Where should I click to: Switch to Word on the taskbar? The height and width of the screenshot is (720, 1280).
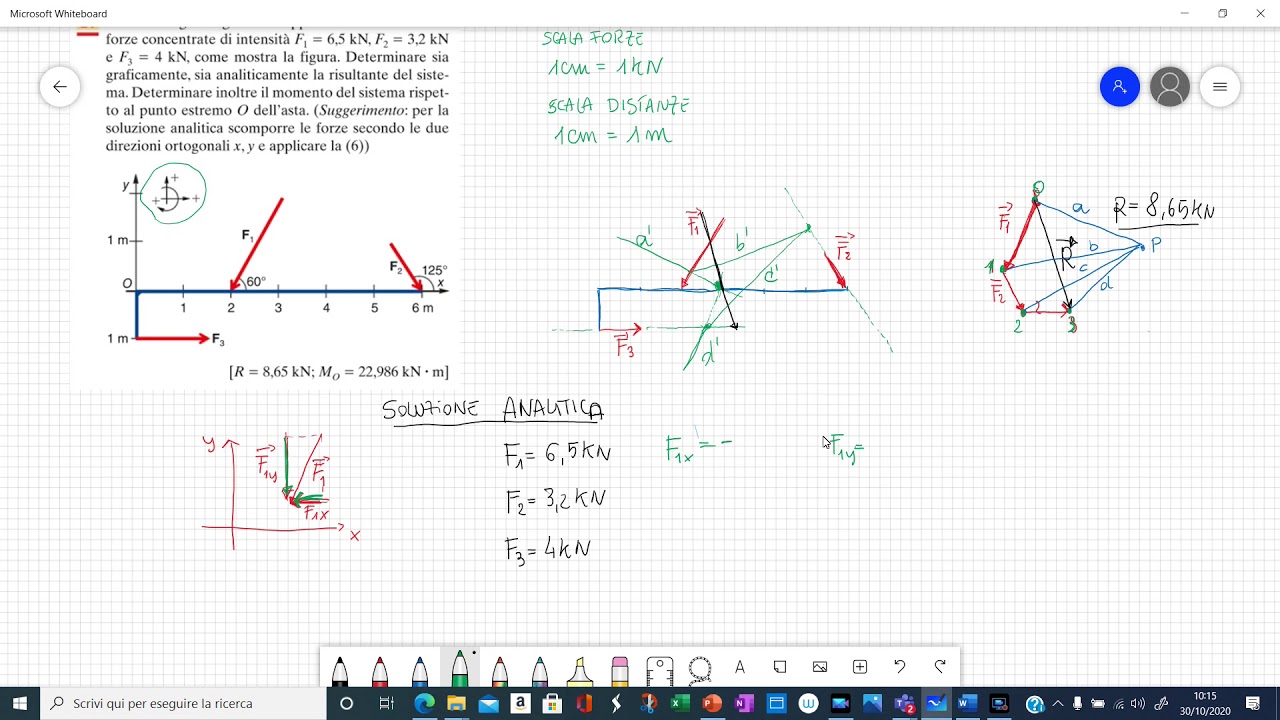[x=967, y=704]
